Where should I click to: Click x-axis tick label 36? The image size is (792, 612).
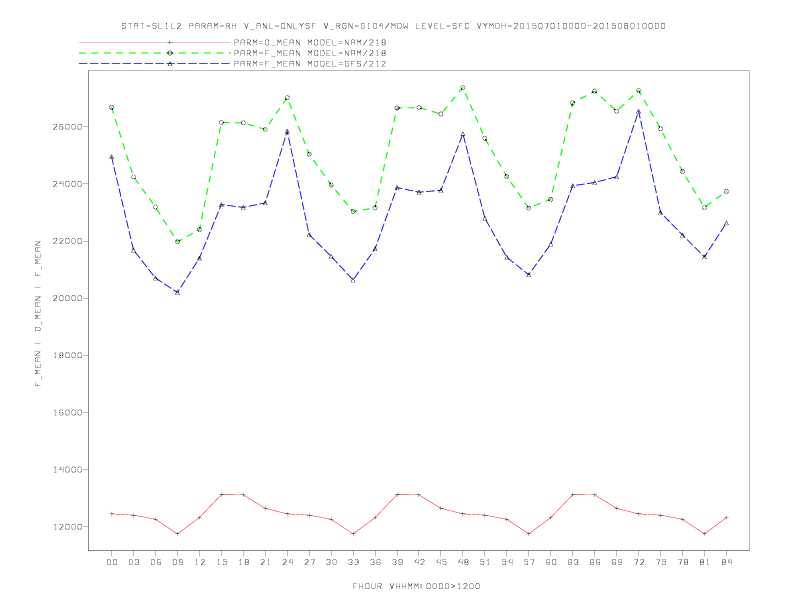click(x=375, y=562)
